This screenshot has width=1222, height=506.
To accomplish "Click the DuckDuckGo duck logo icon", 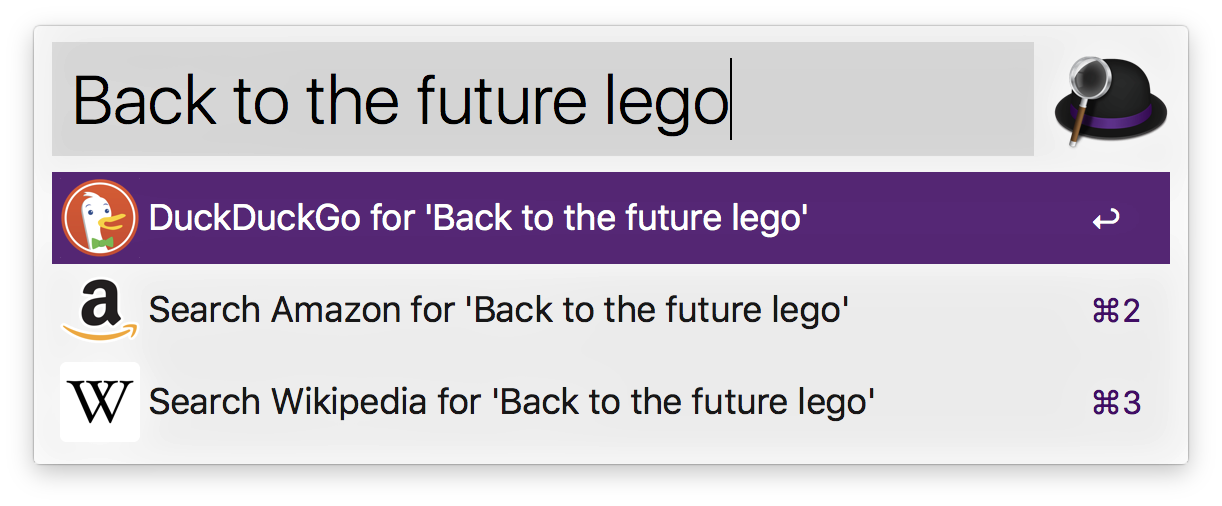I will point(100,218).
